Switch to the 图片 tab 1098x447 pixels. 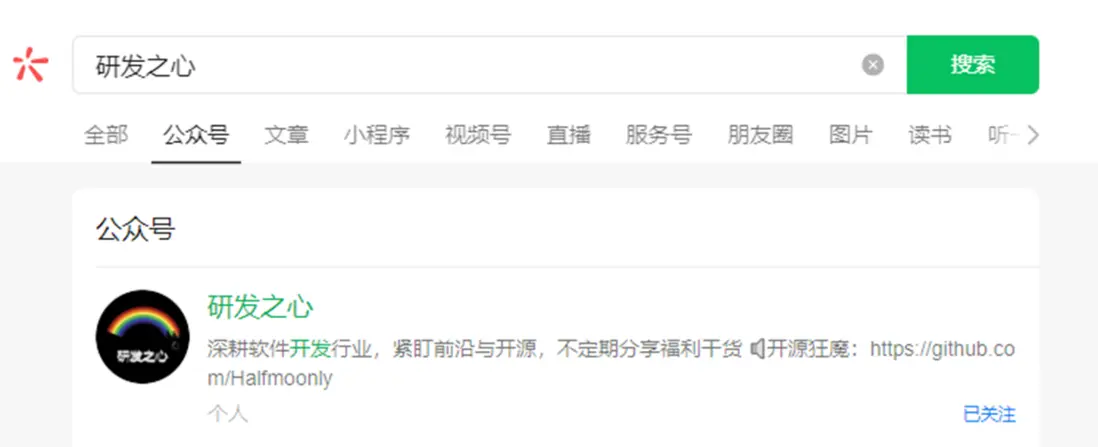click(x=851, y=135)
